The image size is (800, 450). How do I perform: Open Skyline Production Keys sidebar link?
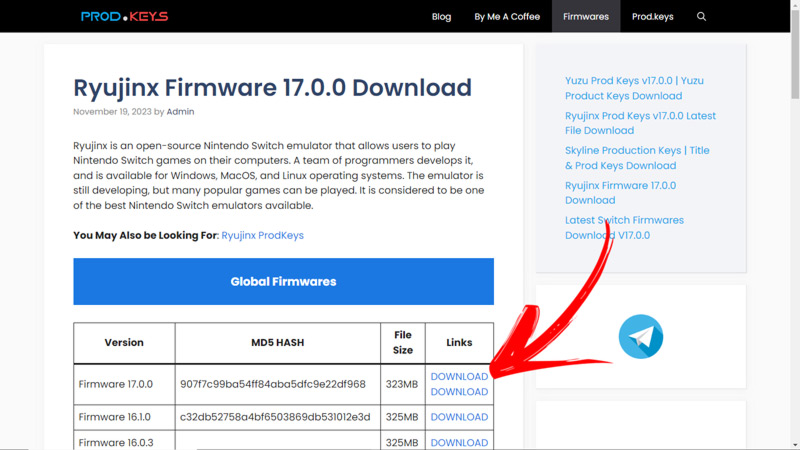[x=637, y=158]
